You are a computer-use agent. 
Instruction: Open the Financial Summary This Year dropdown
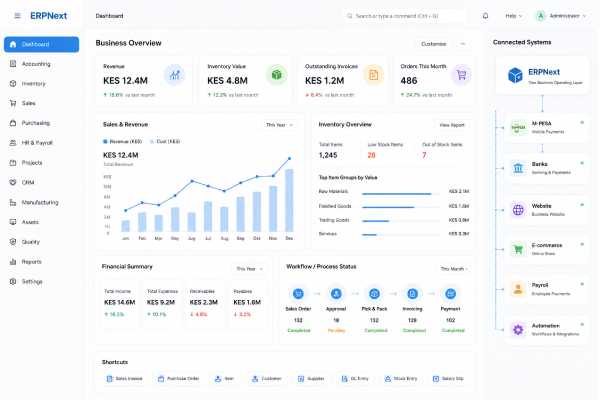pyautogui.click(x=249, y=269)
